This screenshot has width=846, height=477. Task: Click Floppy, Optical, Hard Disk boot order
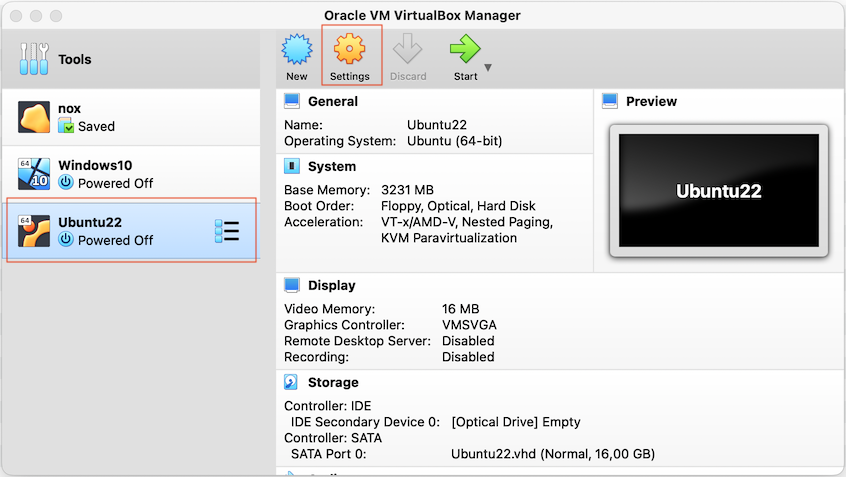(458, 206)
